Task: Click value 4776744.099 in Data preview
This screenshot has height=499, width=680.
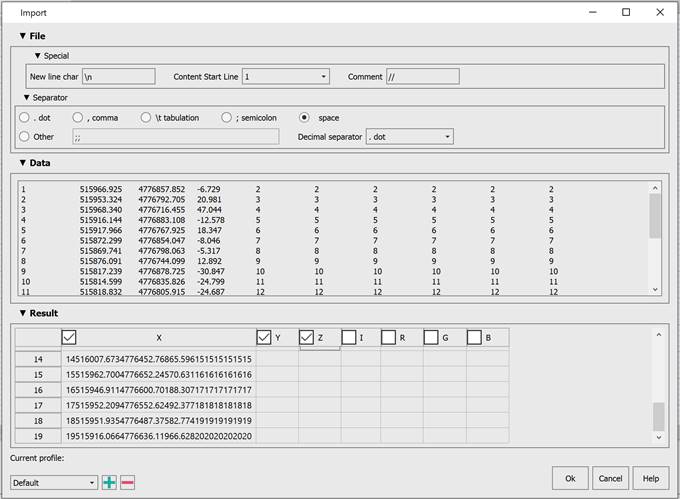Action: (162, 261)
